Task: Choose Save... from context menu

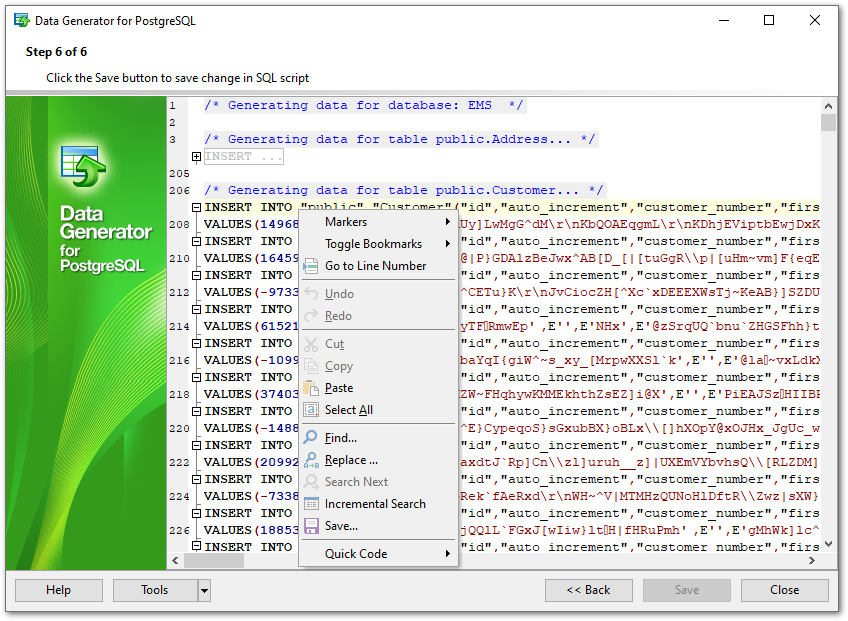Action: pos(379,526)
